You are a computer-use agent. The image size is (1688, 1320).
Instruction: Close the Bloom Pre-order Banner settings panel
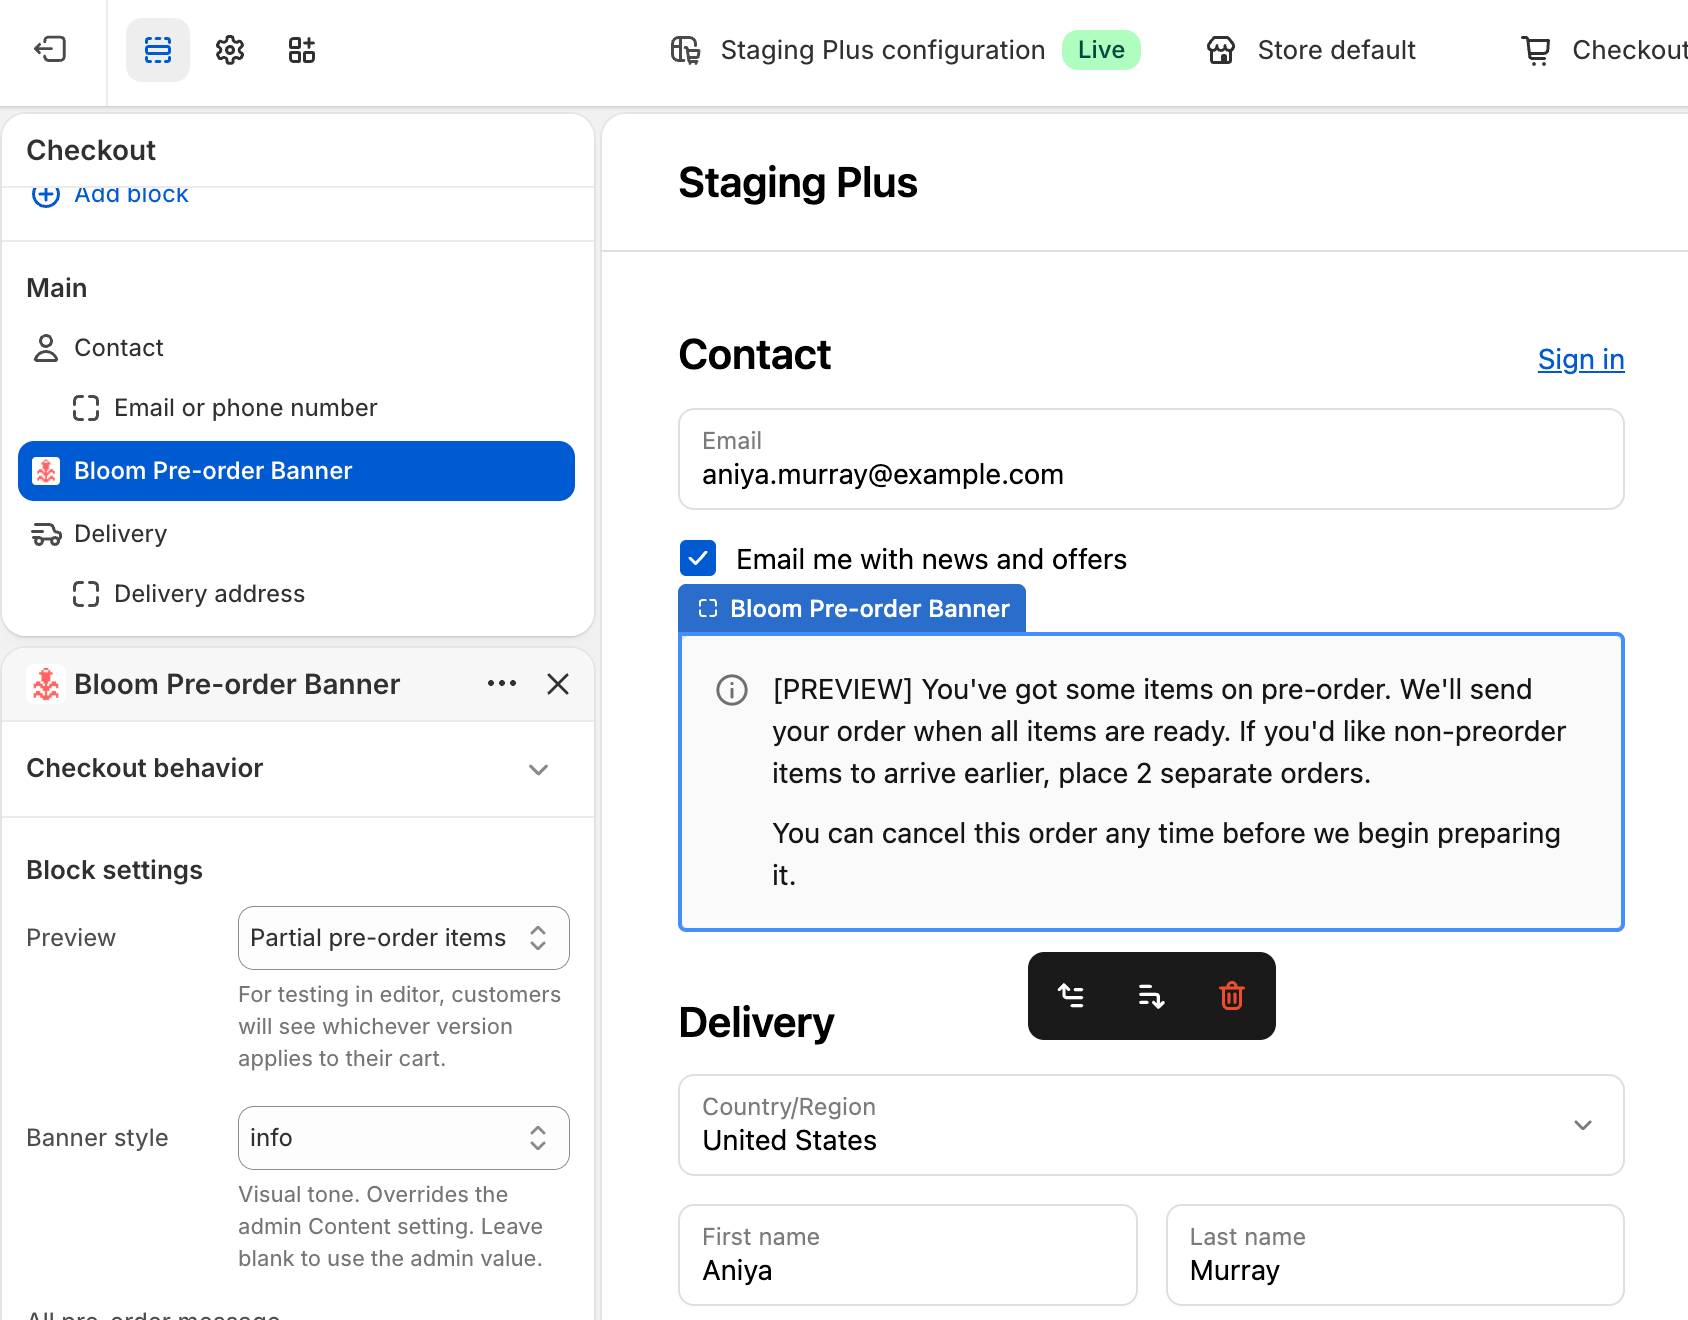pos(558,684)
